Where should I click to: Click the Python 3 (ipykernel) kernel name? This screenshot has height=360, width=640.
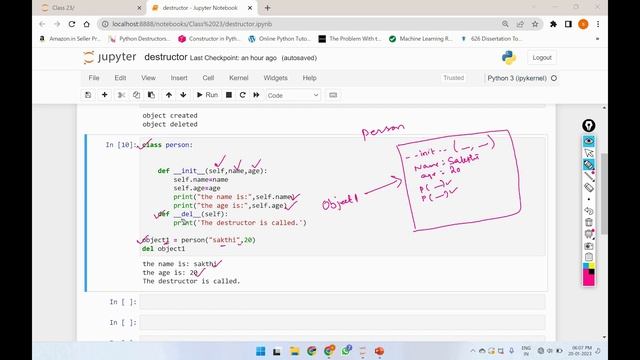517,78
